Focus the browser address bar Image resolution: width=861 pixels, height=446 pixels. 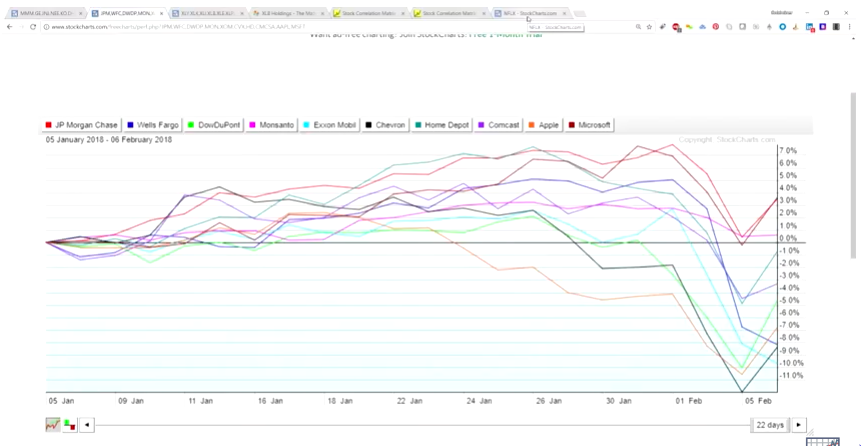300,27
